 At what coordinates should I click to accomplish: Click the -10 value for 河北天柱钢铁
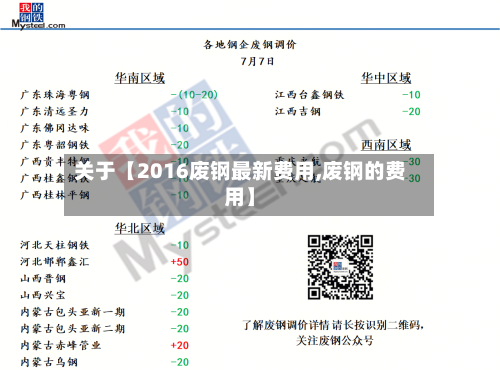pos(180,245)
